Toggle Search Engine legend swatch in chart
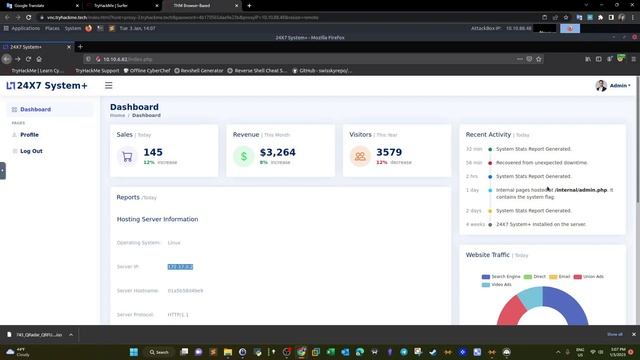640x360 pixels. tap(486, 277)
